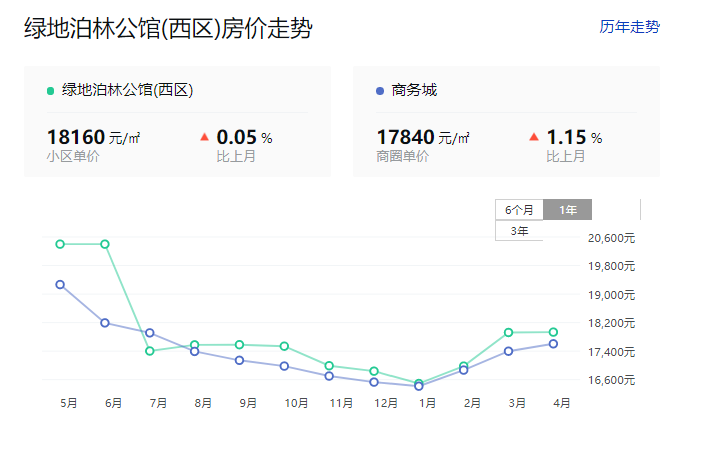Click the 16,600元 axis label
Screen dimensions: 701x452
[x=611, y=380]
